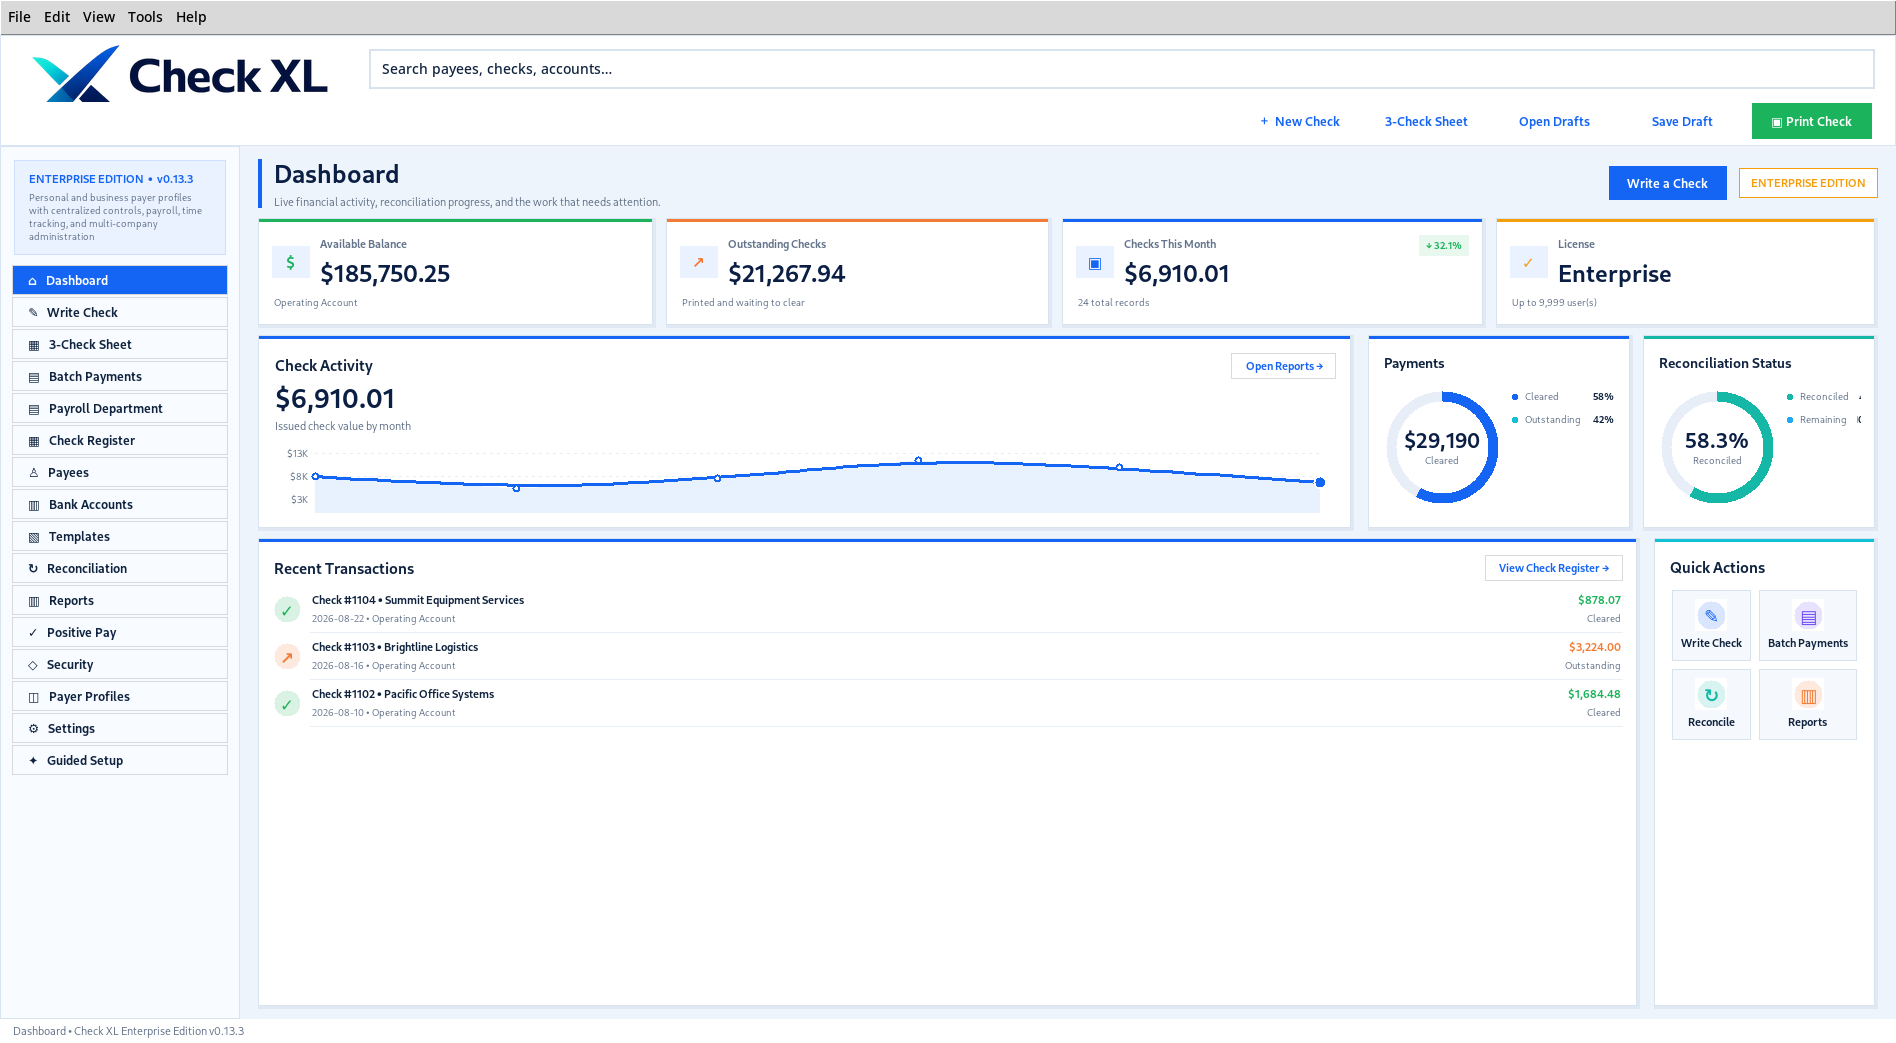Click the arrow icon on Outstanding Checks card
The width and height of the screenshot is (1896, 1043).
pyautogui.click(x=699, y=263)
